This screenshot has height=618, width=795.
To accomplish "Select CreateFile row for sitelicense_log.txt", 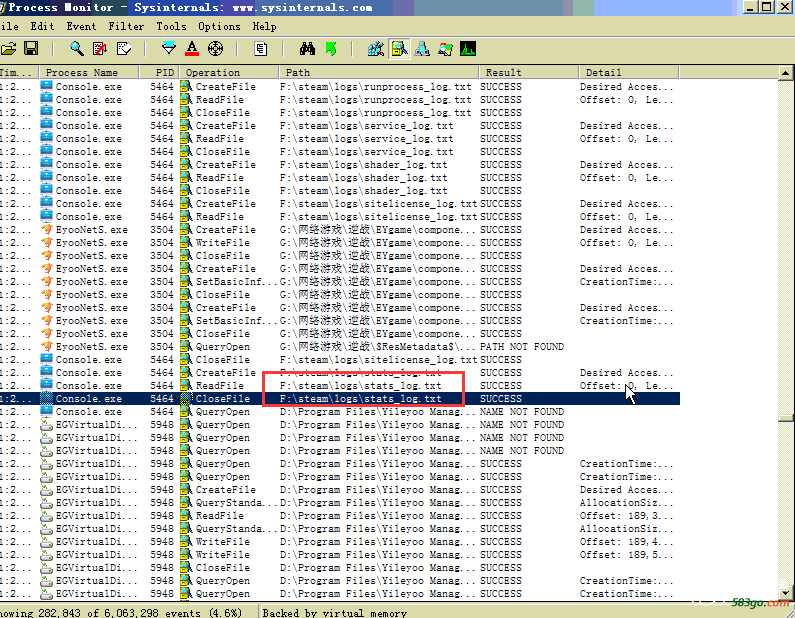I will (x=340, y=204).
